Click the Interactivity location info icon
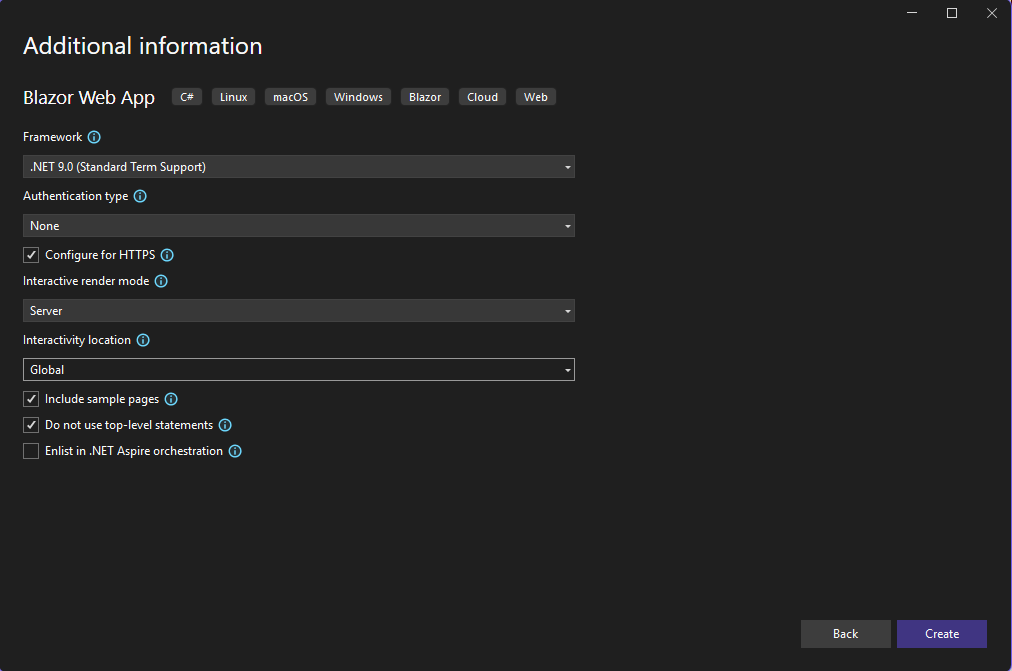 143,340
